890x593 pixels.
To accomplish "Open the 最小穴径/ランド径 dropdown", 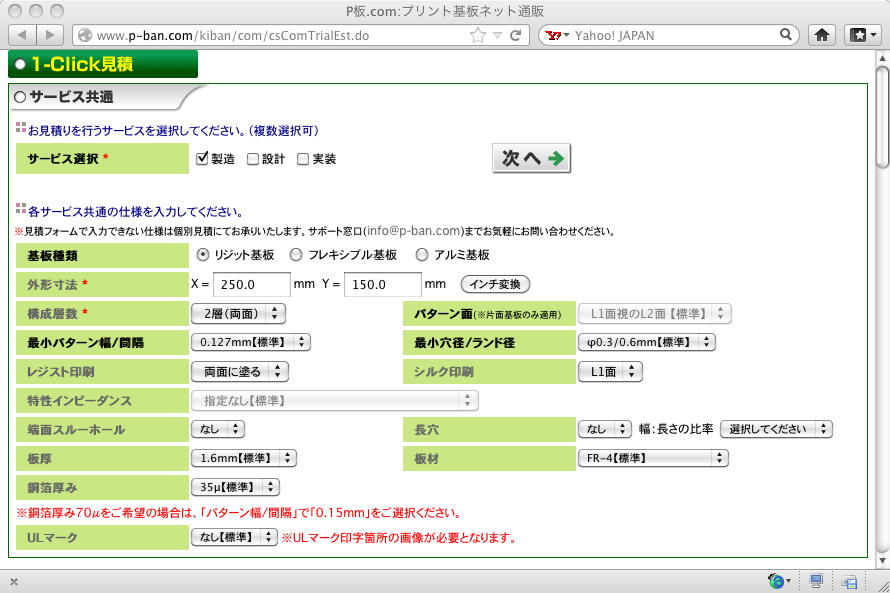I will point(646,342).
